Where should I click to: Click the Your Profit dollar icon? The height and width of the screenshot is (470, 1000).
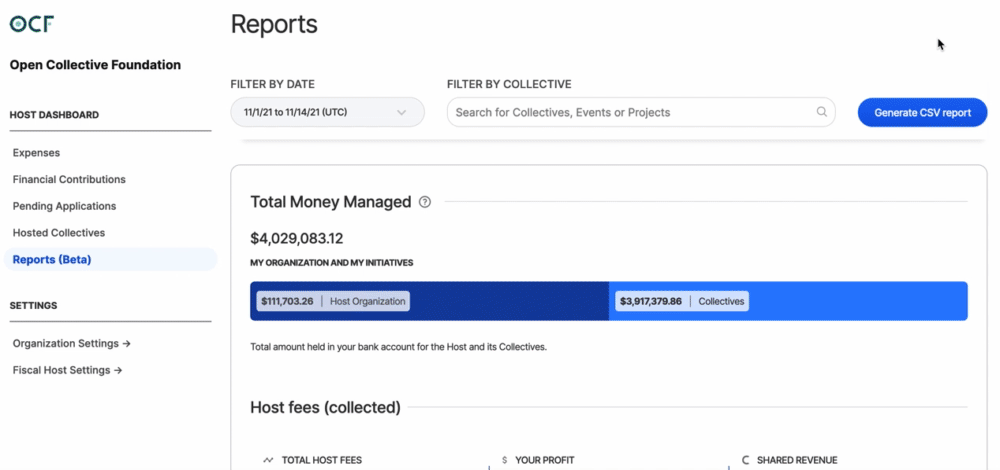pos(504,460)
